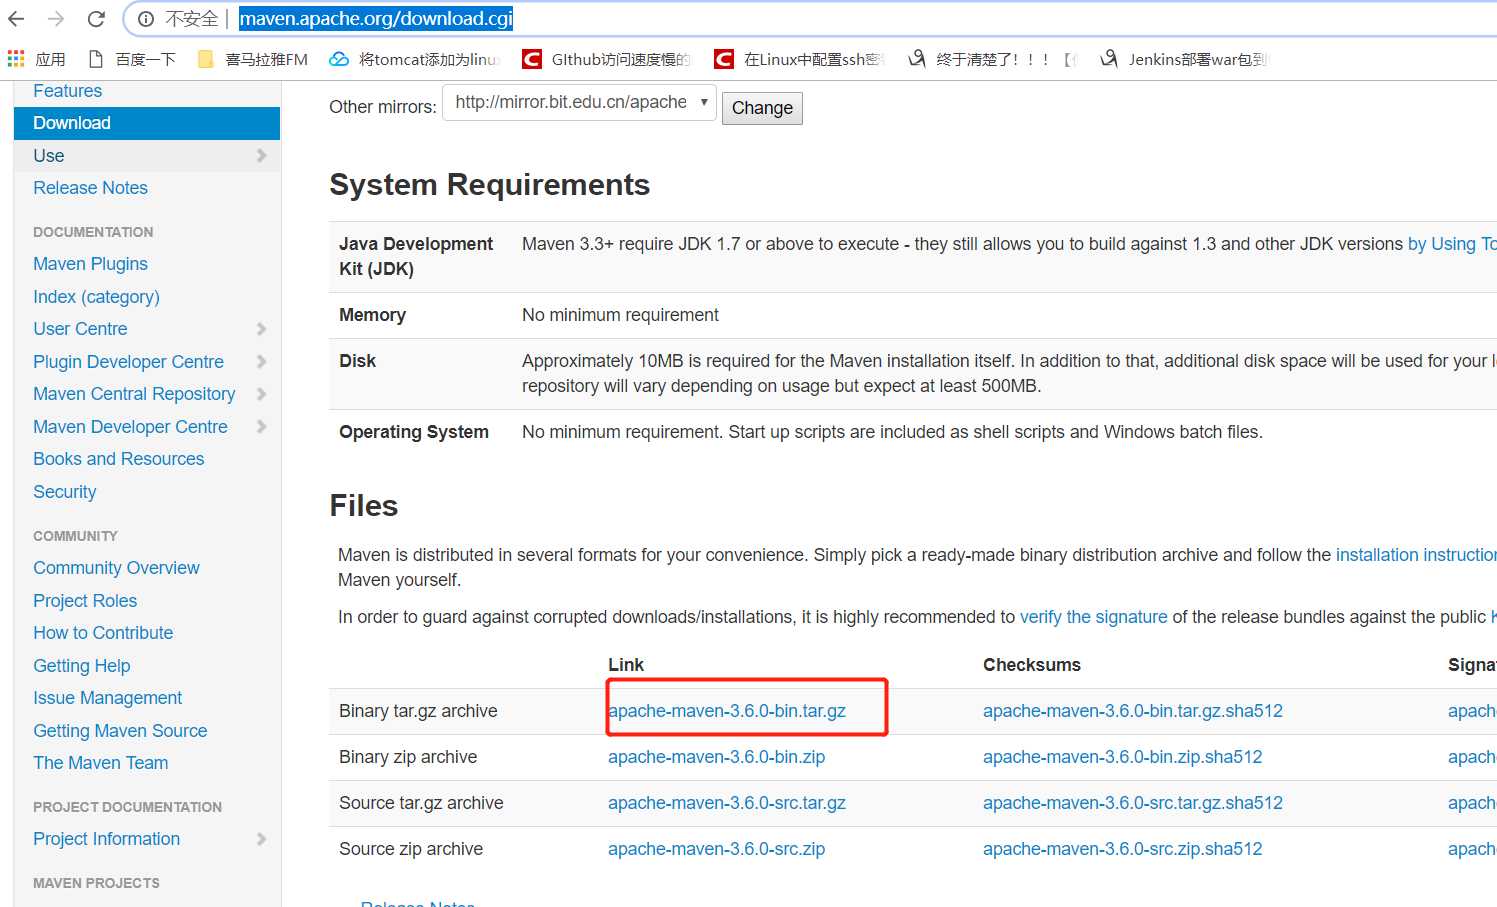Screen dimensions: 1497x907
Task: Expand the Maven Central Repository arrow
Action: [261, 394]
